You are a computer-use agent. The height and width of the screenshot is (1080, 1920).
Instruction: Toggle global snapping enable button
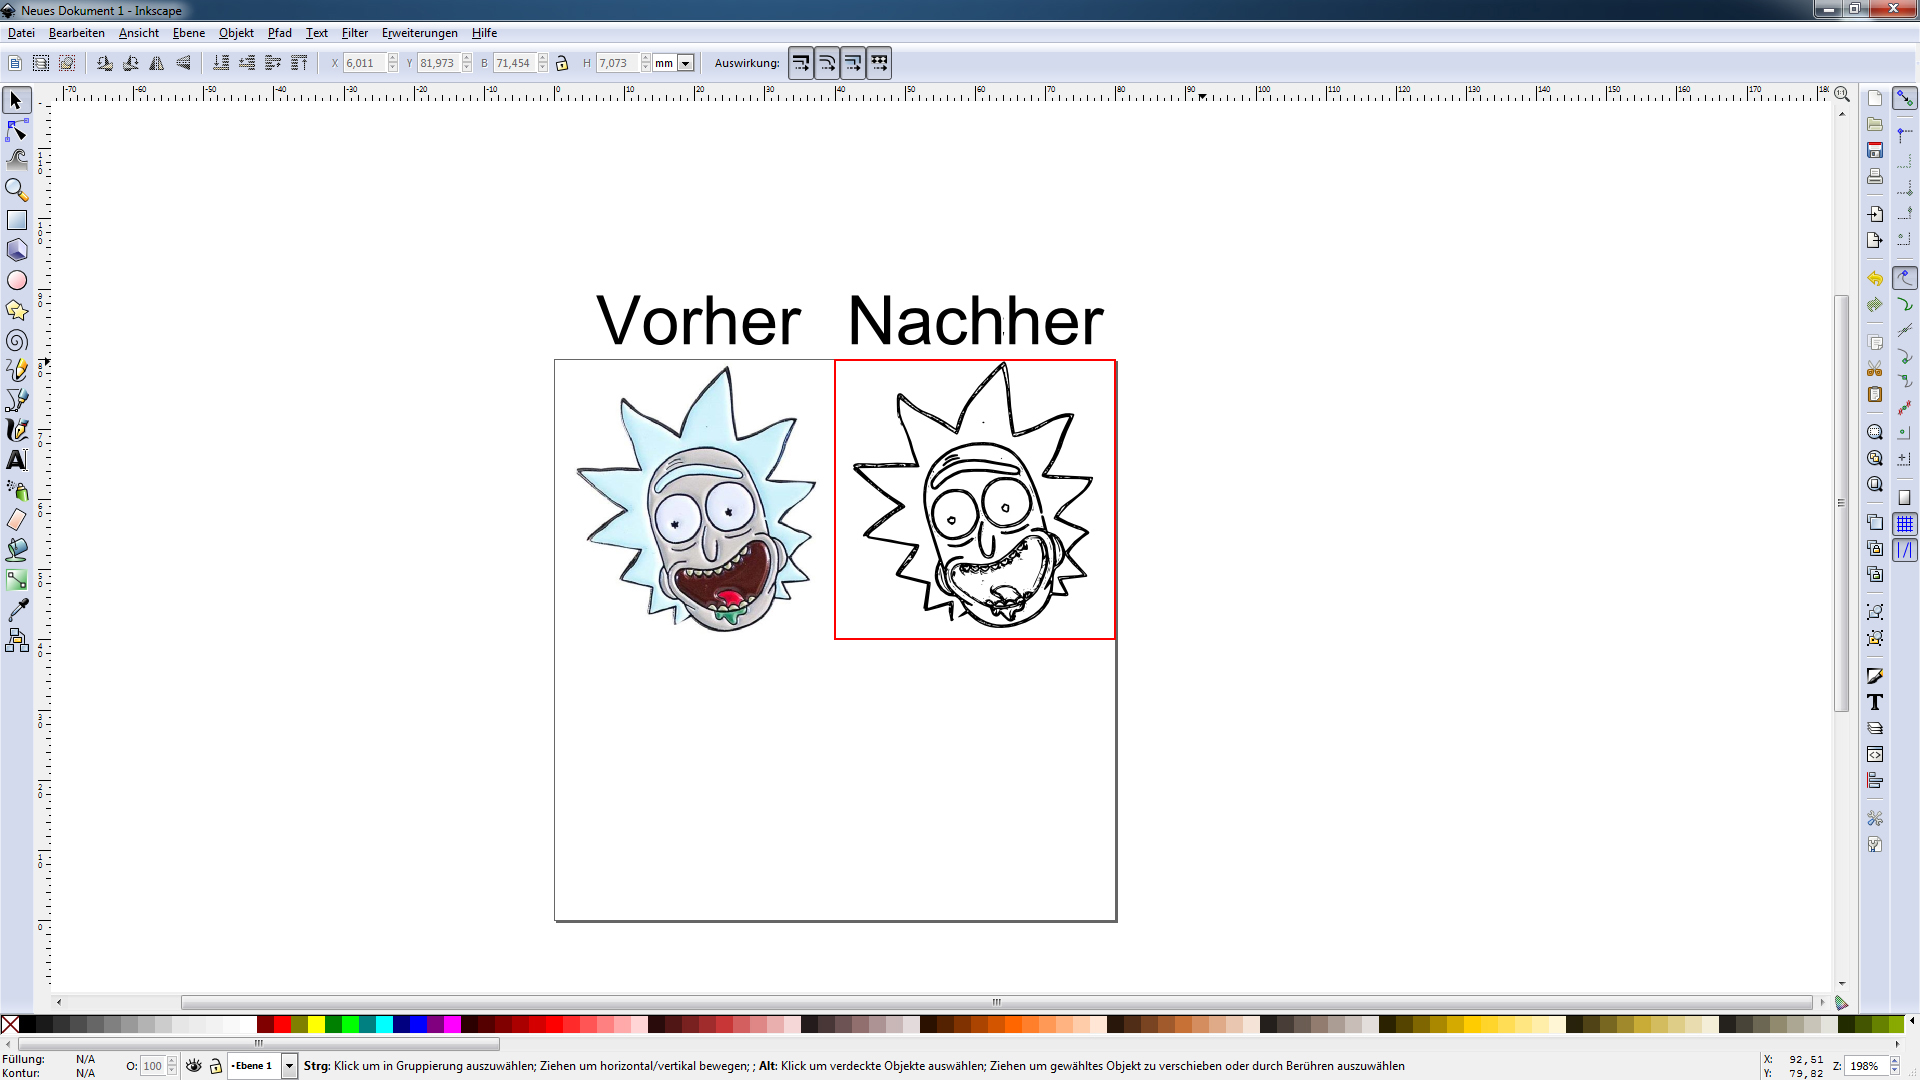1905,98
